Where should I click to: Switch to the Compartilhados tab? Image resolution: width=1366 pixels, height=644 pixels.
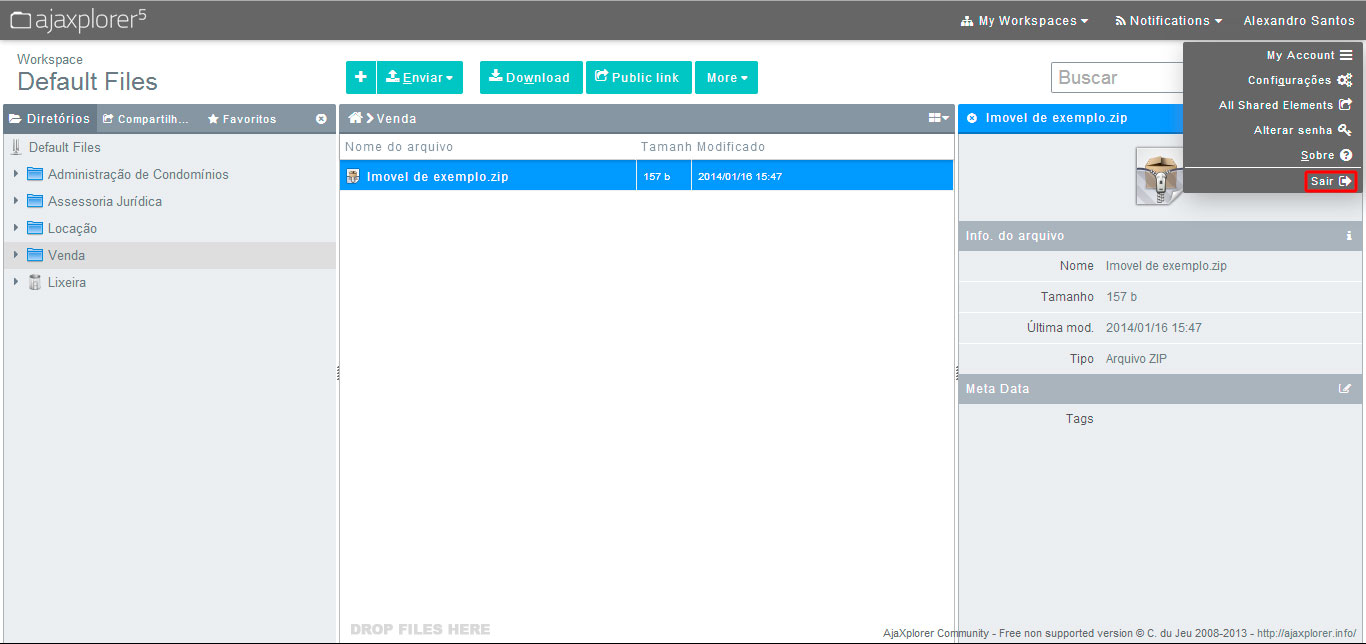click(x=146, y=119)
